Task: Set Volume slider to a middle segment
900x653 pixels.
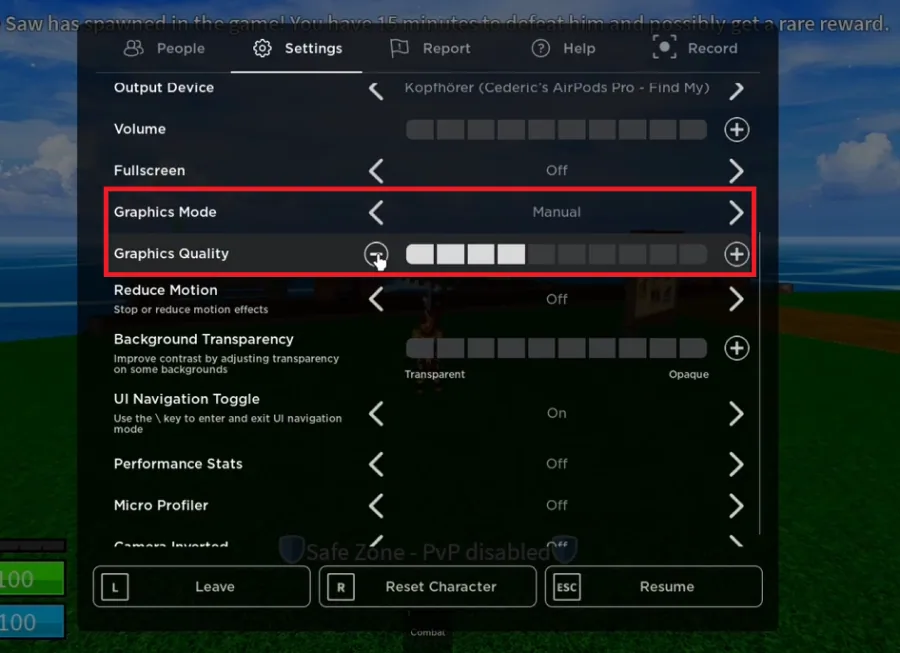Action: [556, 130]
